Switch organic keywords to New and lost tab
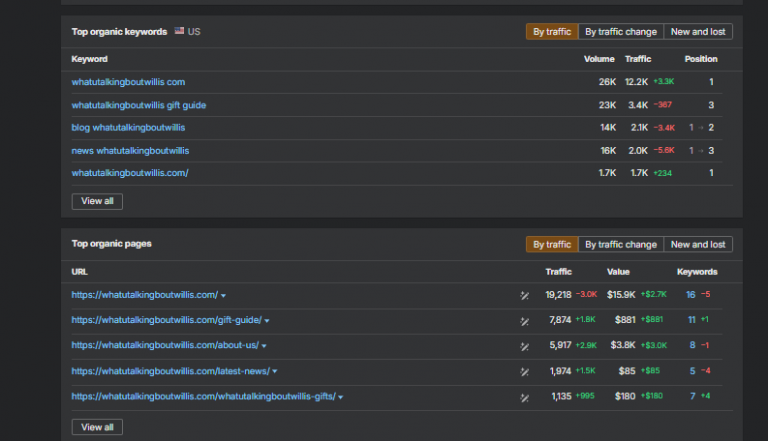Viewport: 768px width, 441px height. click(698, 32)
